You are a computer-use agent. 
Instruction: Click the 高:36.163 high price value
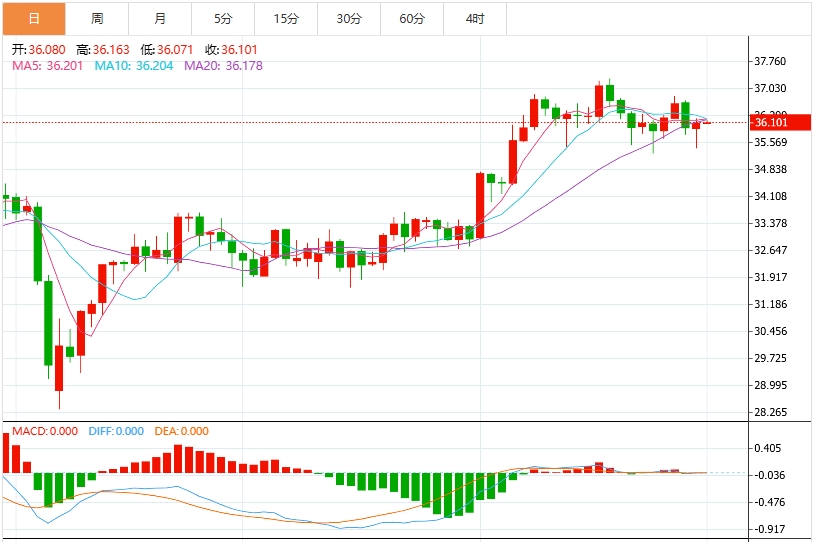click(103, 50)
